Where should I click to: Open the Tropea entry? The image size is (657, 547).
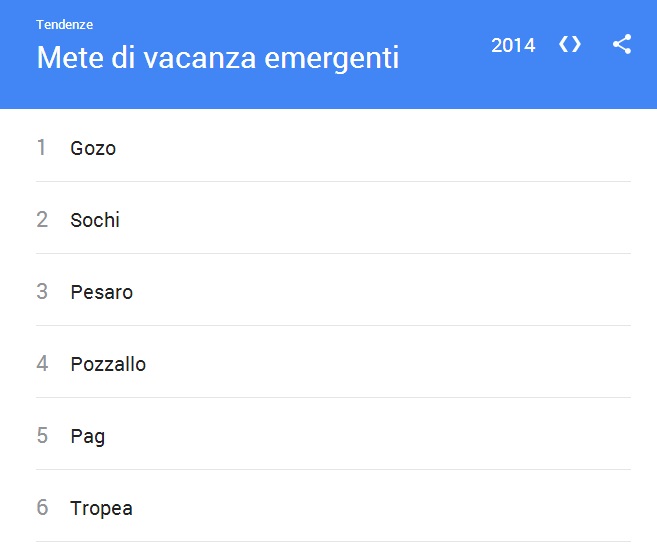(101, 508)
